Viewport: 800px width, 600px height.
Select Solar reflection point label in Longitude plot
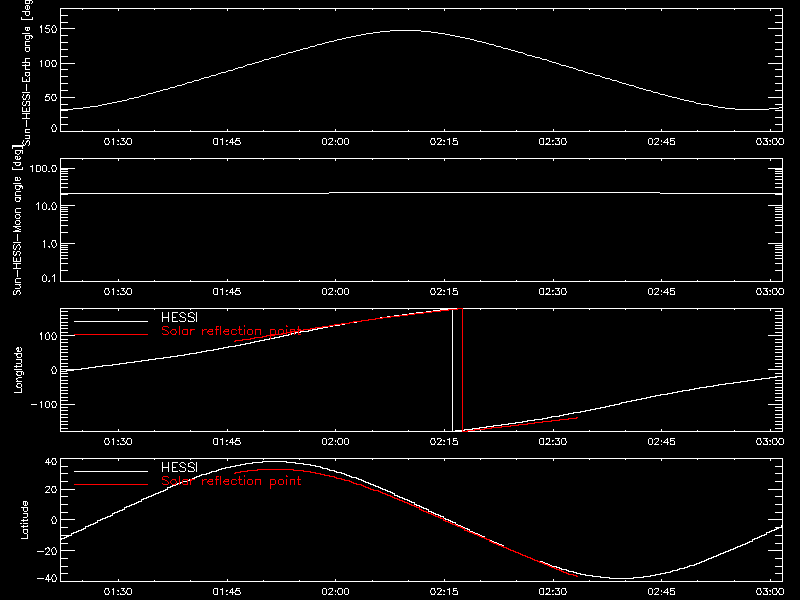pos(231,331)
